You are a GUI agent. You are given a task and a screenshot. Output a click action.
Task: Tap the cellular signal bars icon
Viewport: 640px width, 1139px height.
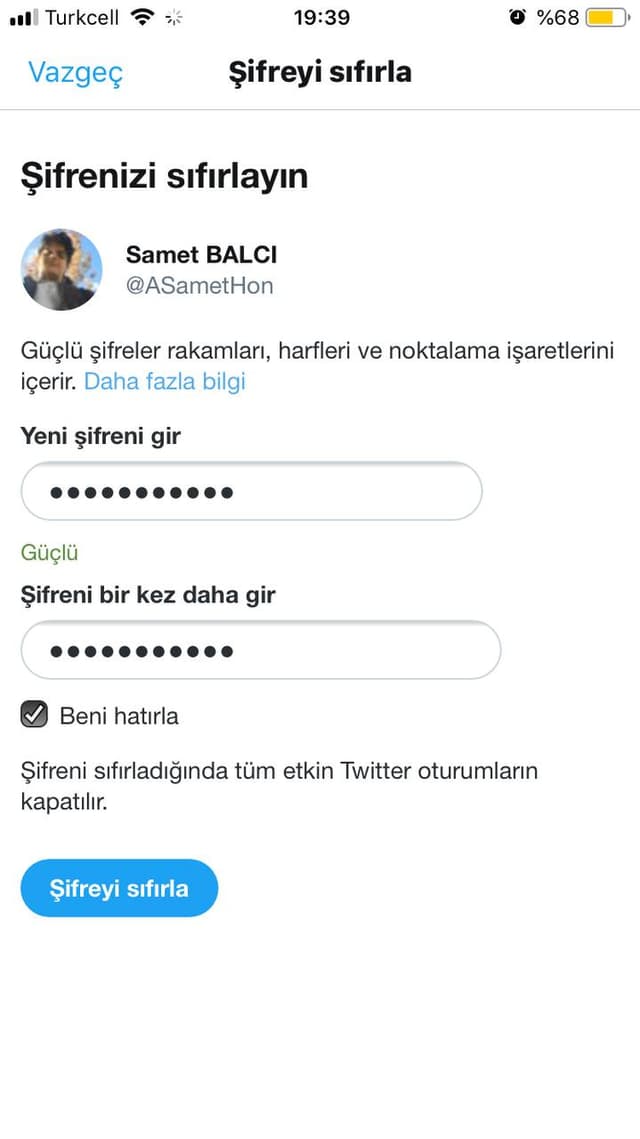24,18
